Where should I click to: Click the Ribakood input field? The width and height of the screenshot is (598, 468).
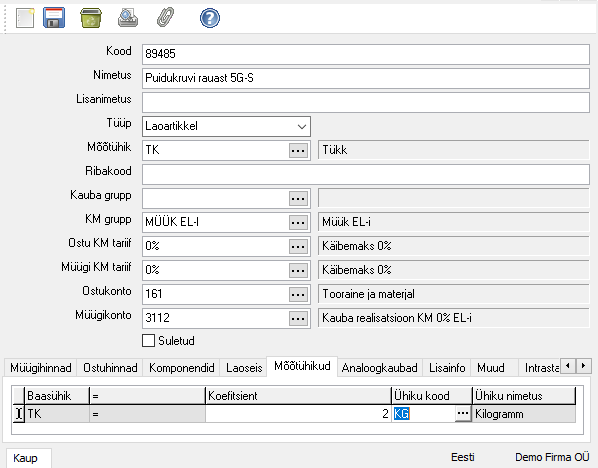(366, 174)
